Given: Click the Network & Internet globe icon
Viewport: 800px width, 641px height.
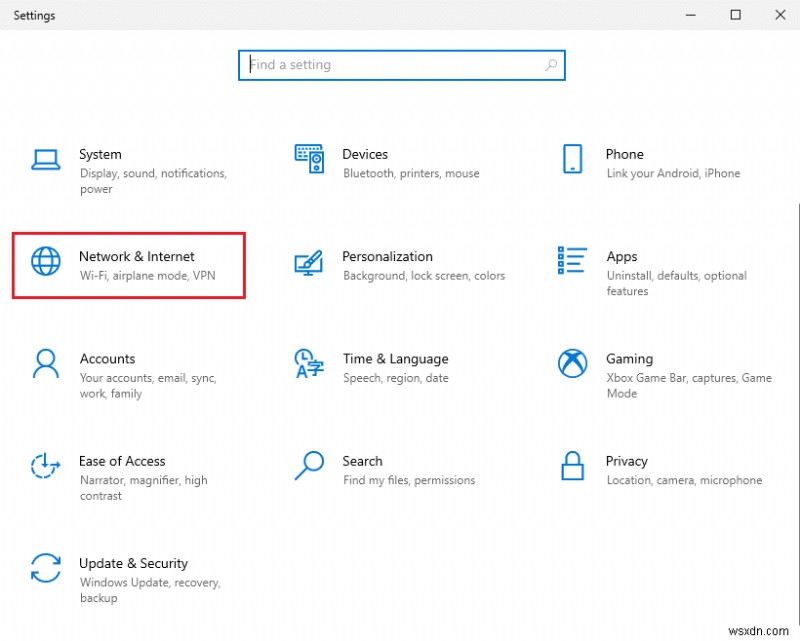Looking at the screenshot, I should coord(45,262).
